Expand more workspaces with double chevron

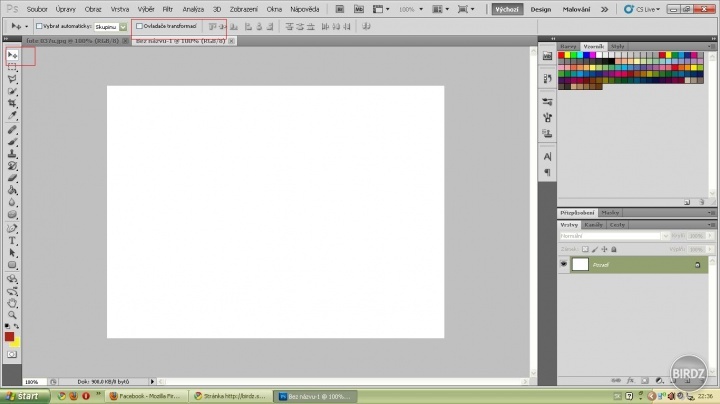(605, 9)
